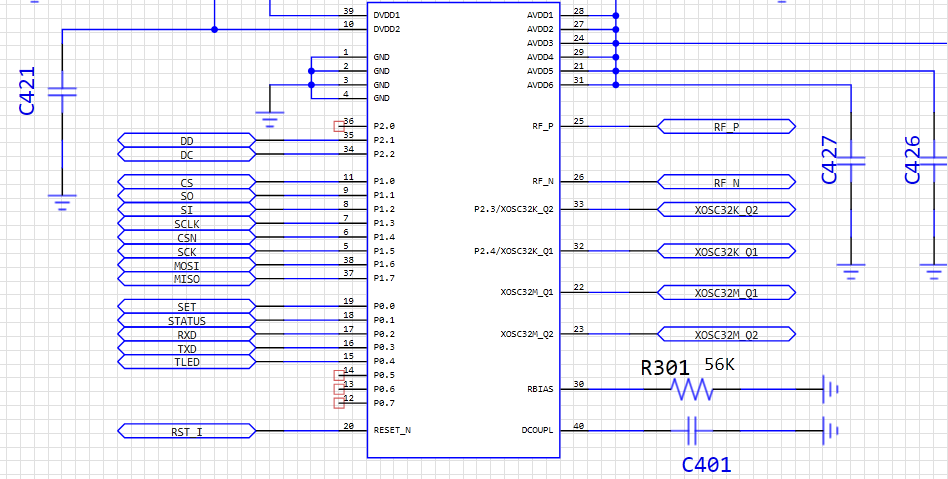
Task: Select the MISO net port
Action: pyautogui.click(x=187, y=279)
